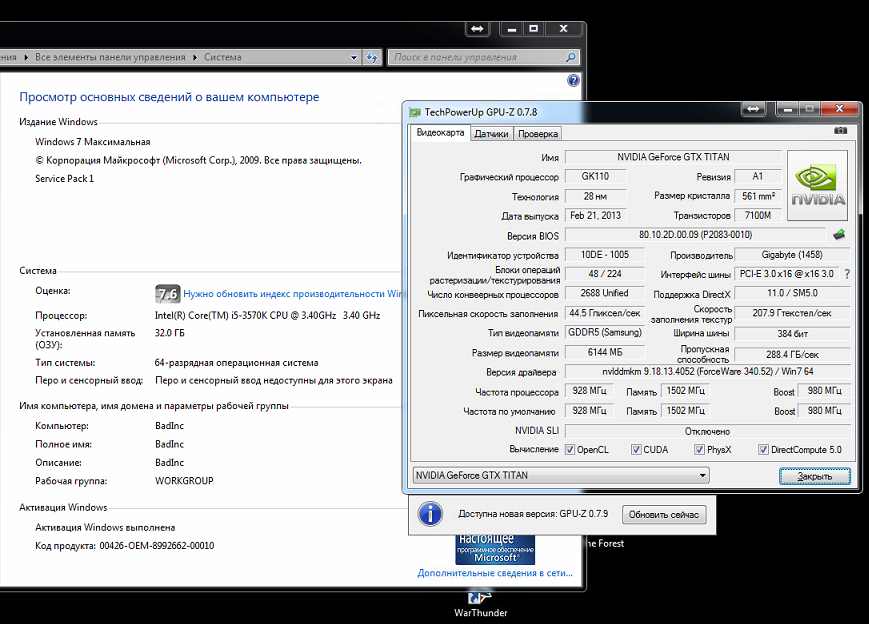
Task: Click the double-arrow button in GPU-Z title bar
Action: click(x=753, y=109)
